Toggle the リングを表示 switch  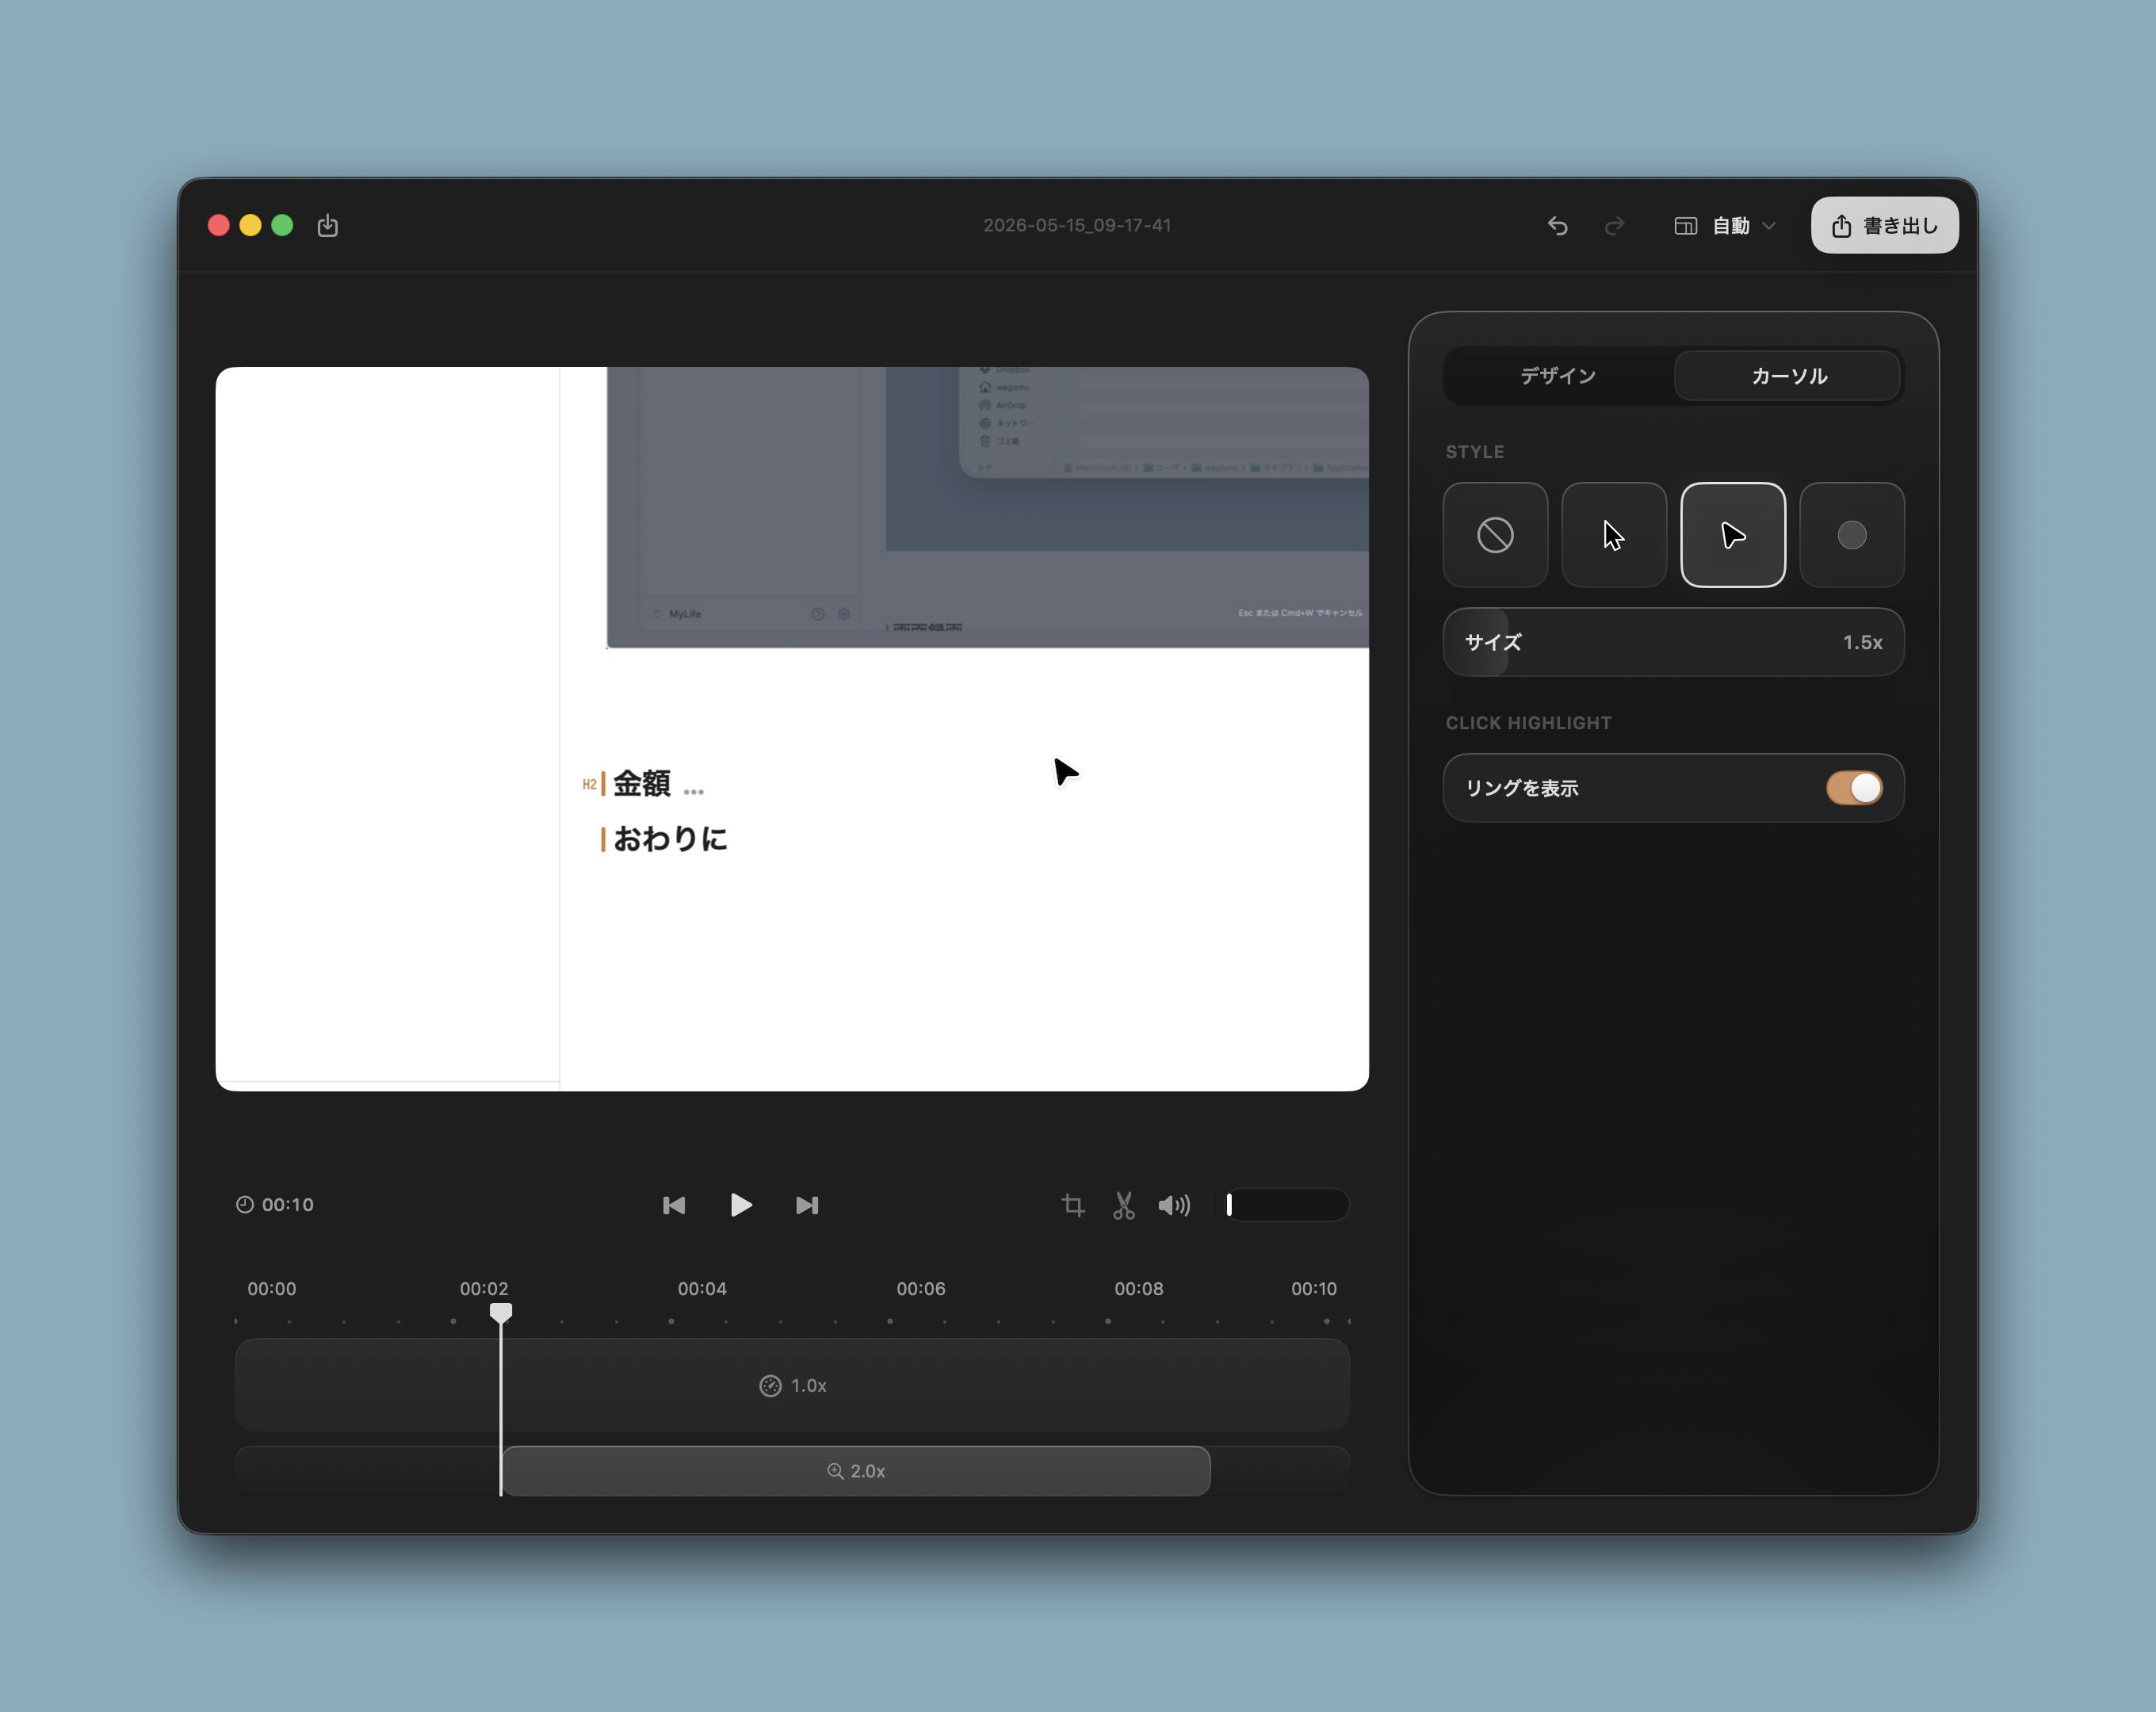pos(1854,788)
